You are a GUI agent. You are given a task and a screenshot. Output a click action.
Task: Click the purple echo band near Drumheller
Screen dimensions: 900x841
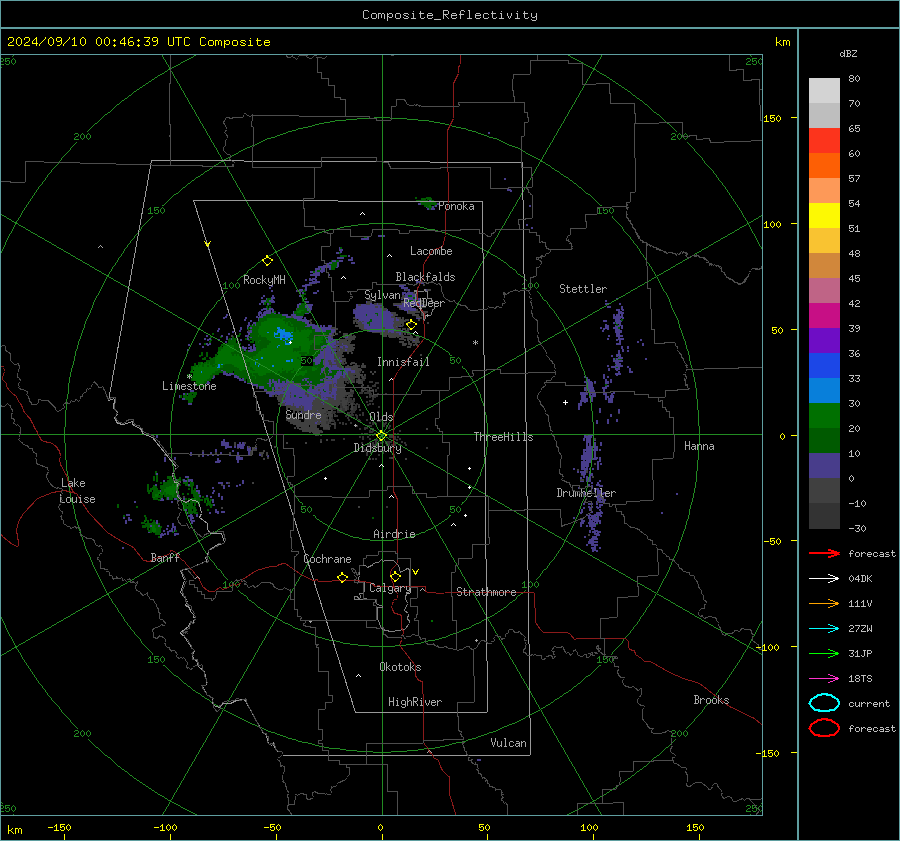pyautogui.click(x=592, y=494)
